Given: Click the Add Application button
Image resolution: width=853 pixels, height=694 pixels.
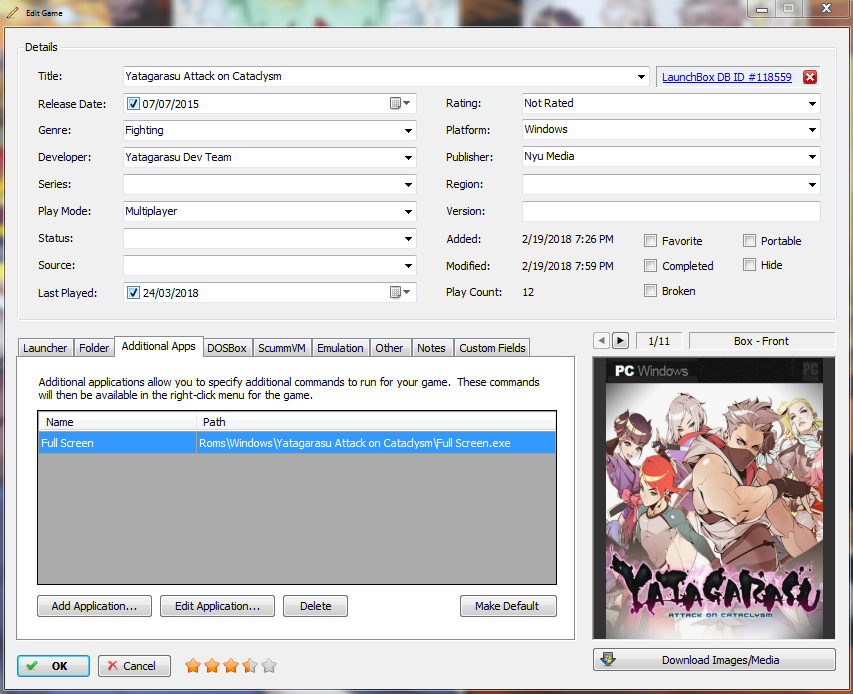Looking at the screenshot, I should [x=94, y=606].
